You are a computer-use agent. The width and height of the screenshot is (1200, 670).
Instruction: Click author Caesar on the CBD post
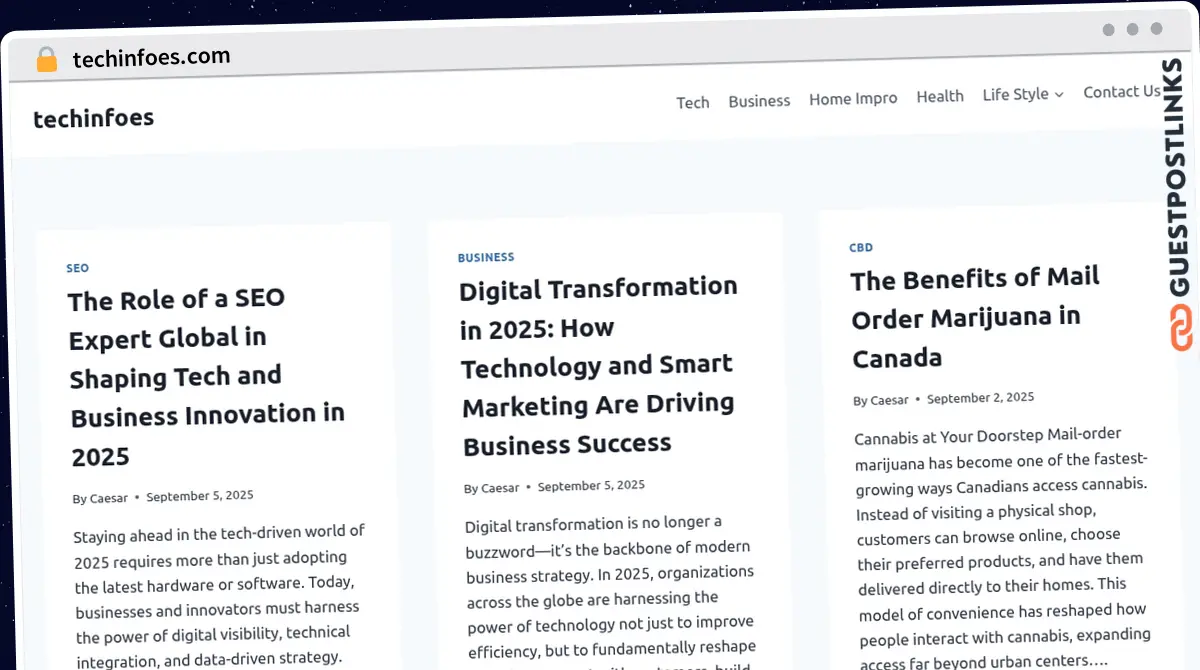889,400
